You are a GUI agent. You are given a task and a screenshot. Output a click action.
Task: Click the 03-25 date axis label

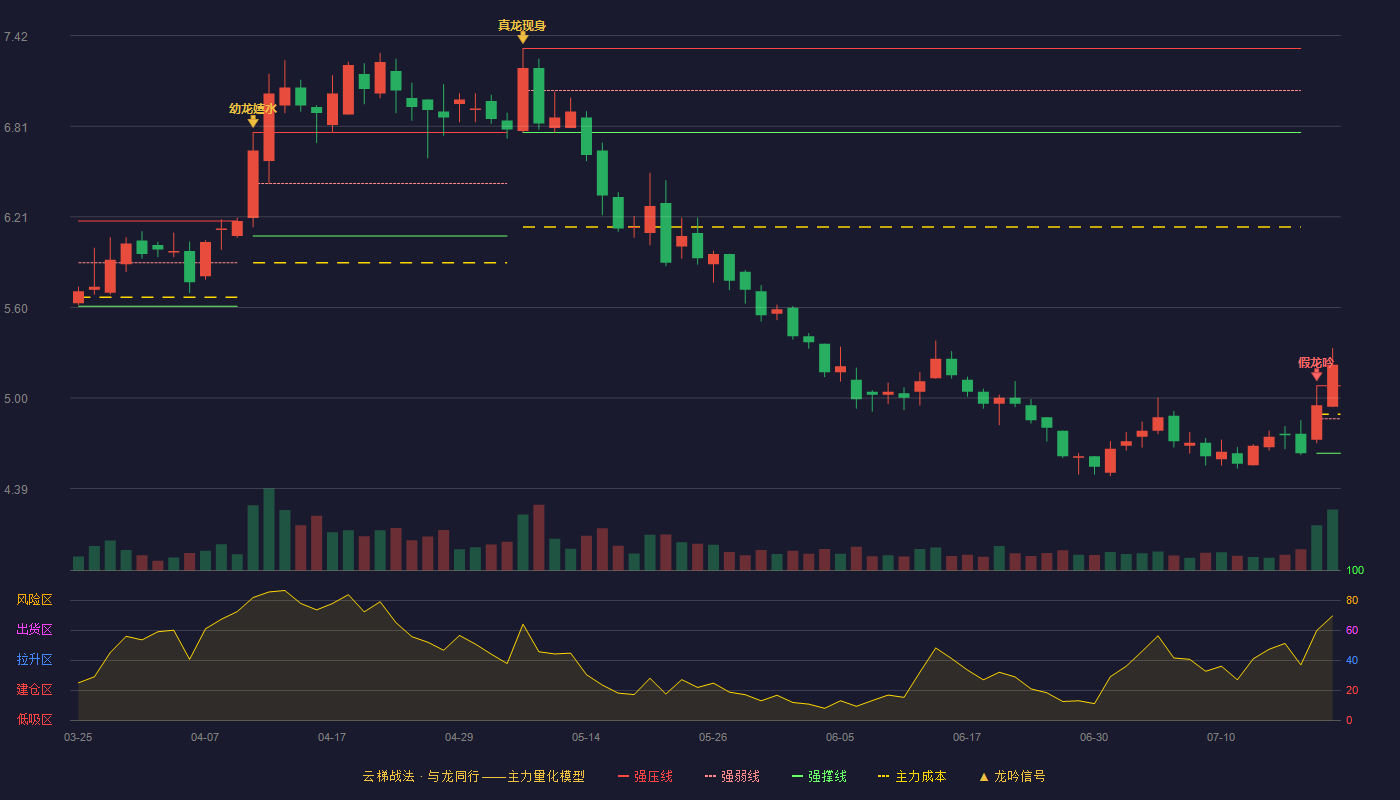click(x=78, y=737)
